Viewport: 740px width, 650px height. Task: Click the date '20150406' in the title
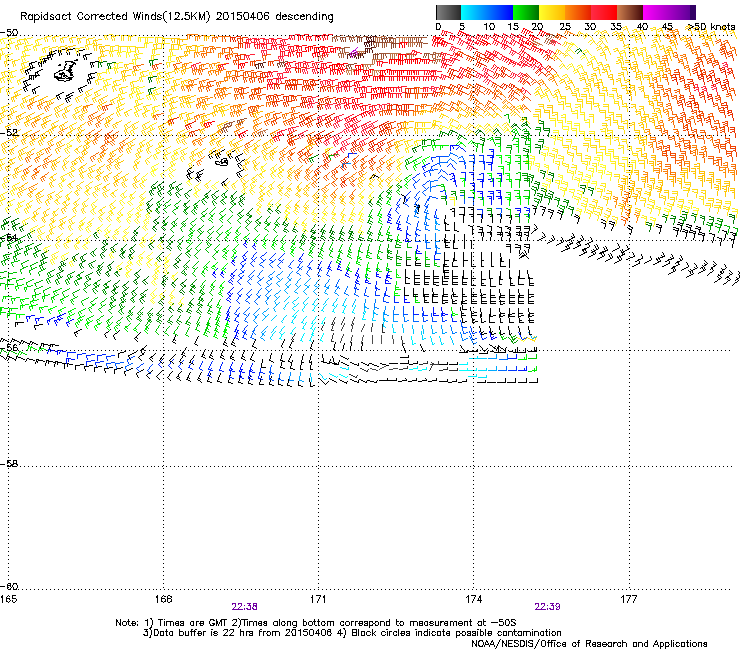(x=243, y=17)
